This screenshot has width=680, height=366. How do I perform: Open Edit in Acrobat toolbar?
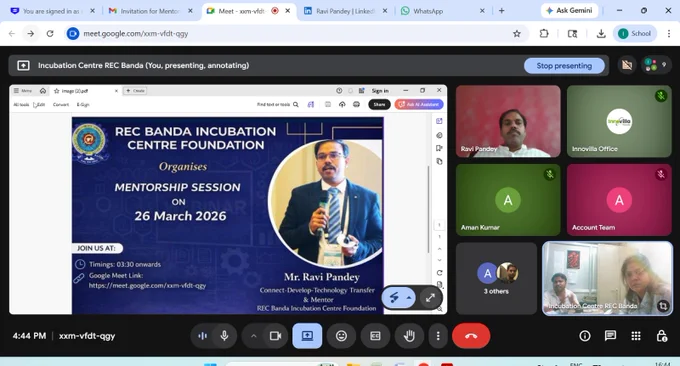tap(40, 105)
